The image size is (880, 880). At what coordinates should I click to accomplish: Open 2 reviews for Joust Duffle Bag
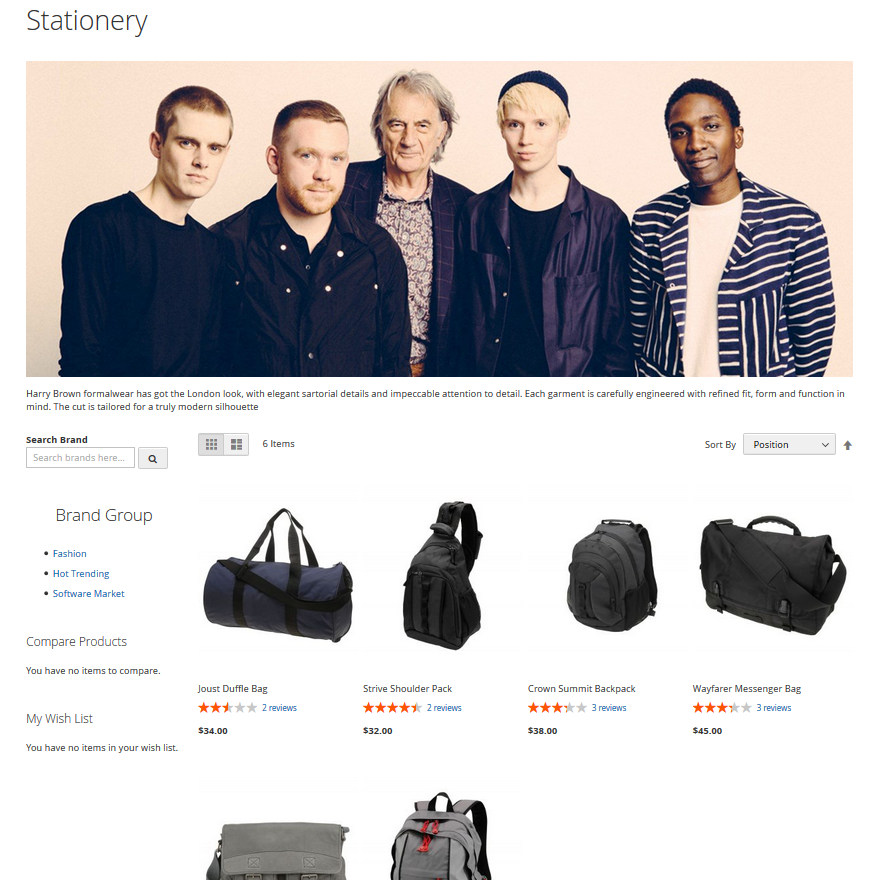point(279,708)
